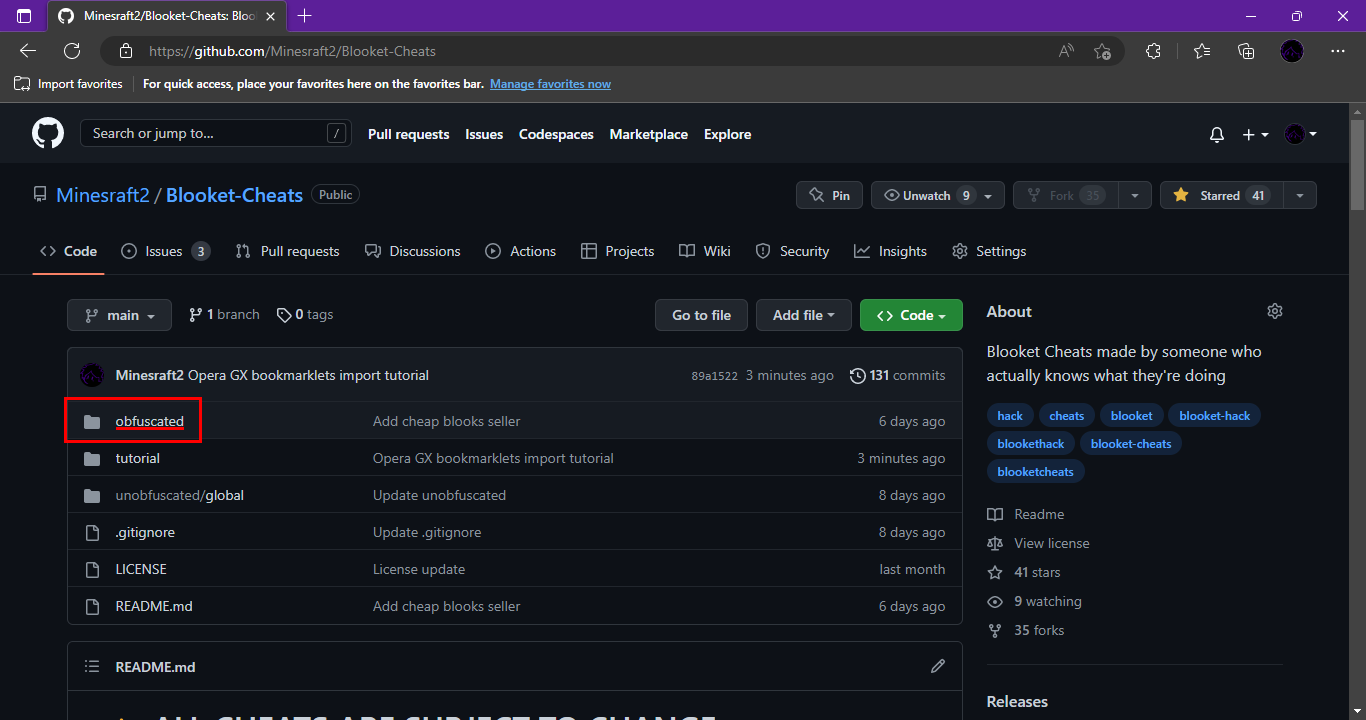Open the Edge favorites star-list icon

coord(1201,51)
